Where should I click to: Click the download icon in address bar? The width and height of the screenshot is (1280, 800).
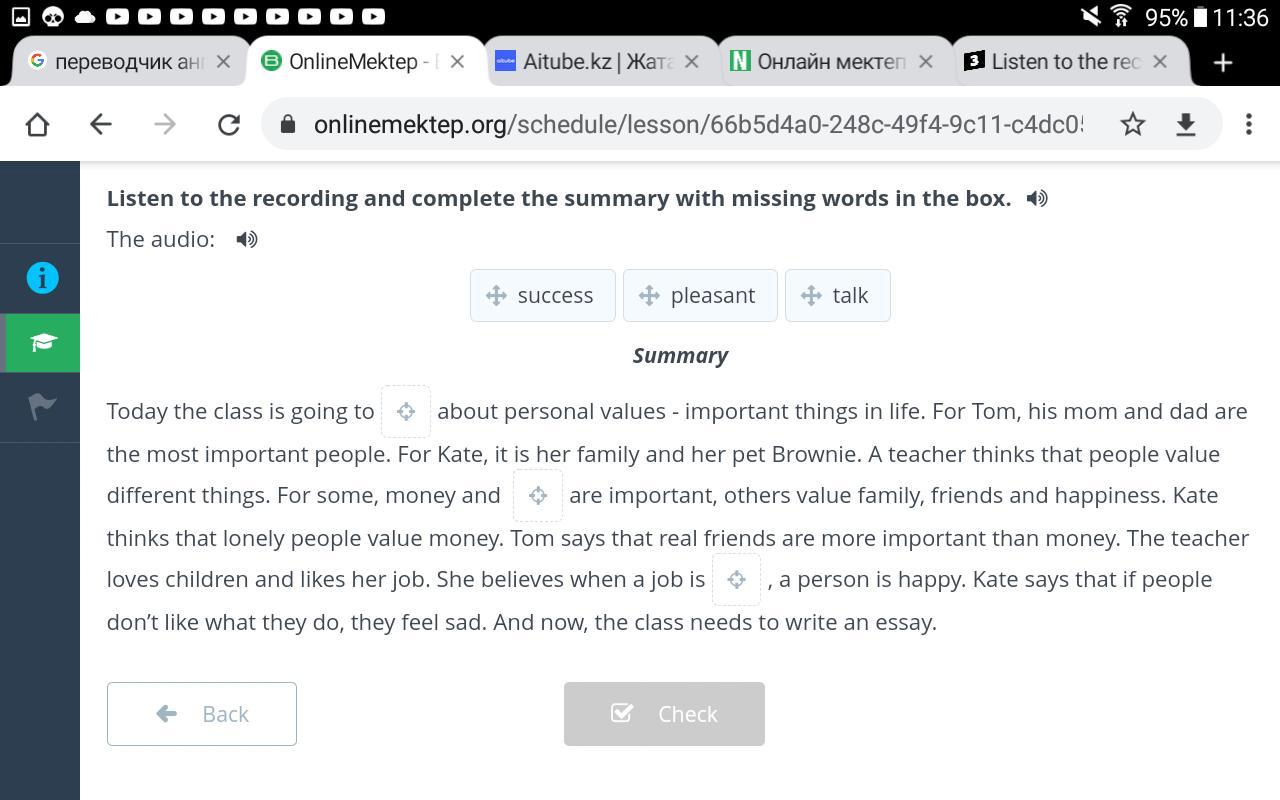click(1186, 124)
